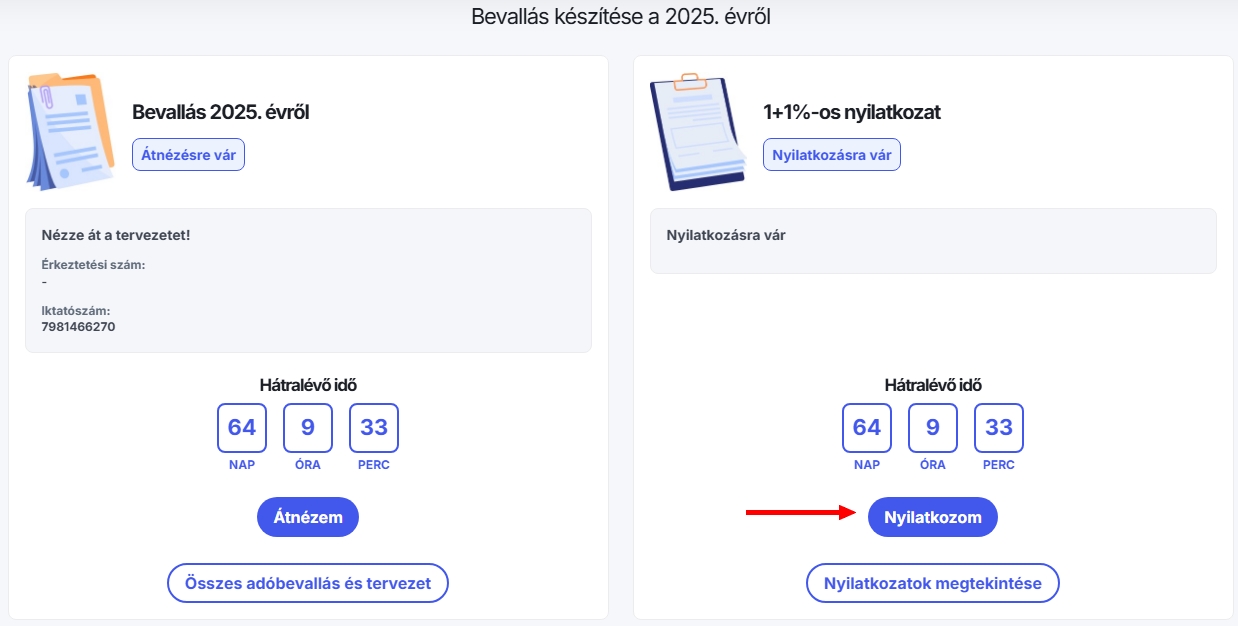The height and width of the screenshot is (626, 1238).
Task: Click the Nyilatkozásra vár status badge
Action: [x=832, y=155]
